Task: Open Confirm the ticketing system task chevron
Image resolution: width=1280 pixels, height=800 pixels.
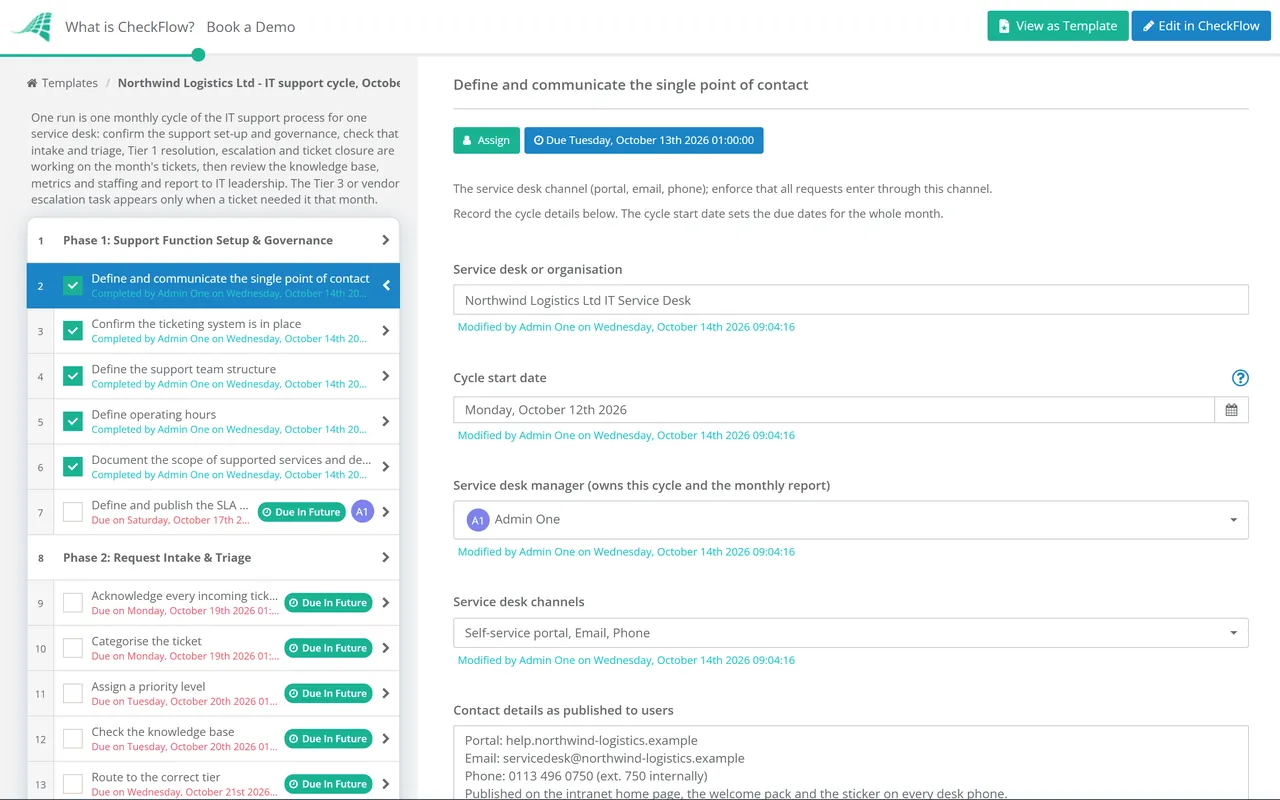Action: click(x=386, y=331)
